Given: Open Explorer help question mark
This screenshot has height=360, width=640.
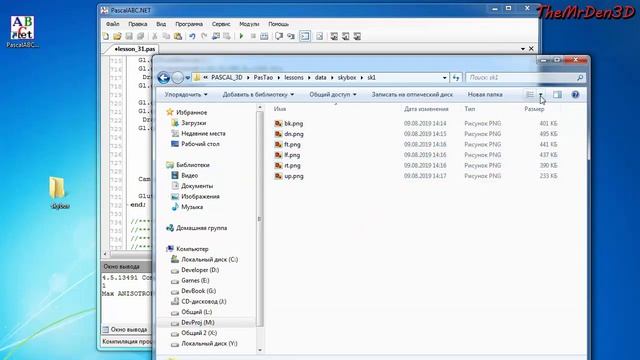Looking at the screenshot, I should click(x=575, y=95).
